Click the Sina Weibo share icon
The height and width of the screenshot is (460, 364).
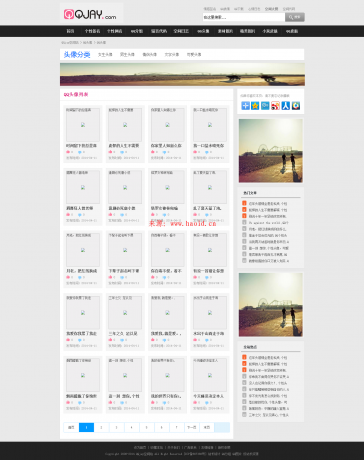coord(275,106)
